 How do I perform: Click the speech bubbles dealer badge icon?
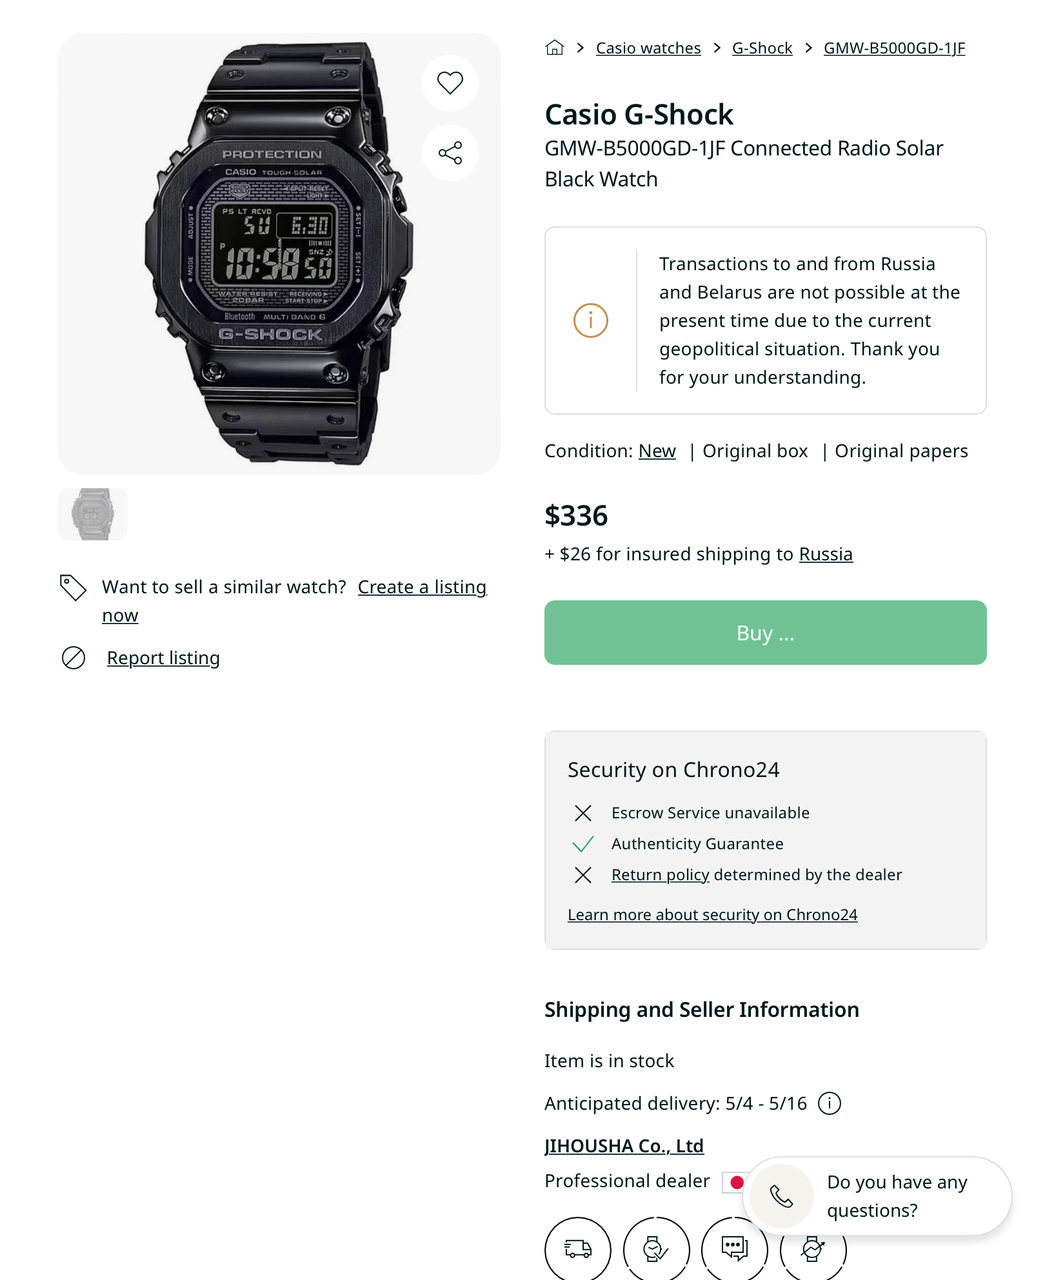734,1249
